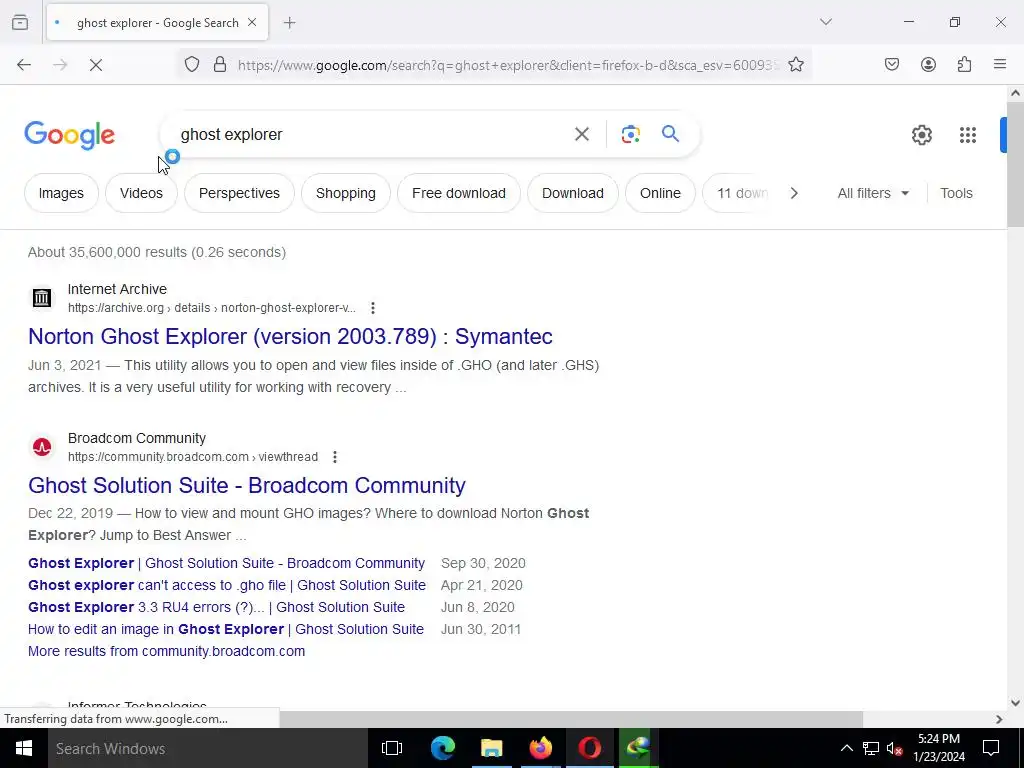
Task: Apply the Download chip
Action: [x=573, y=193]
